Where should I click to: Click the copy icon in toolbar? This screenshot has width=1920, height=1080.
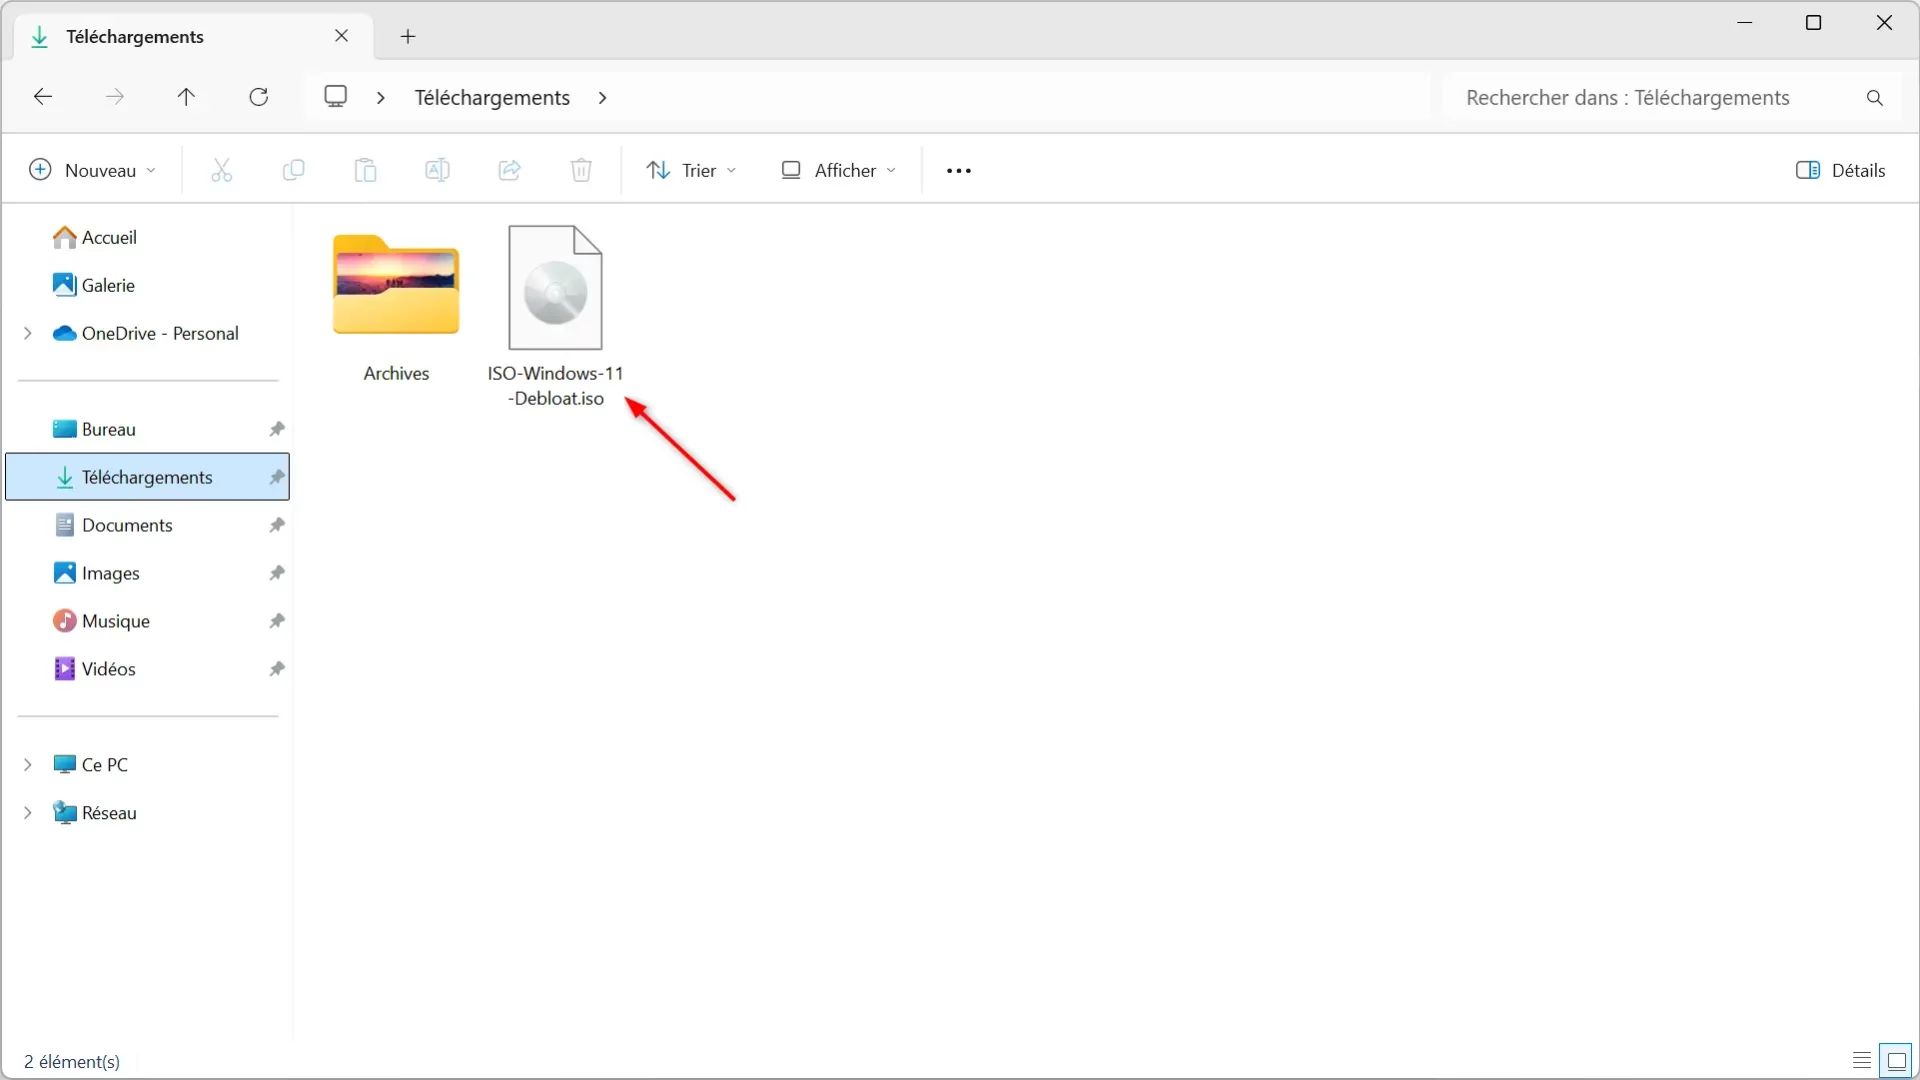coord(293,170)
